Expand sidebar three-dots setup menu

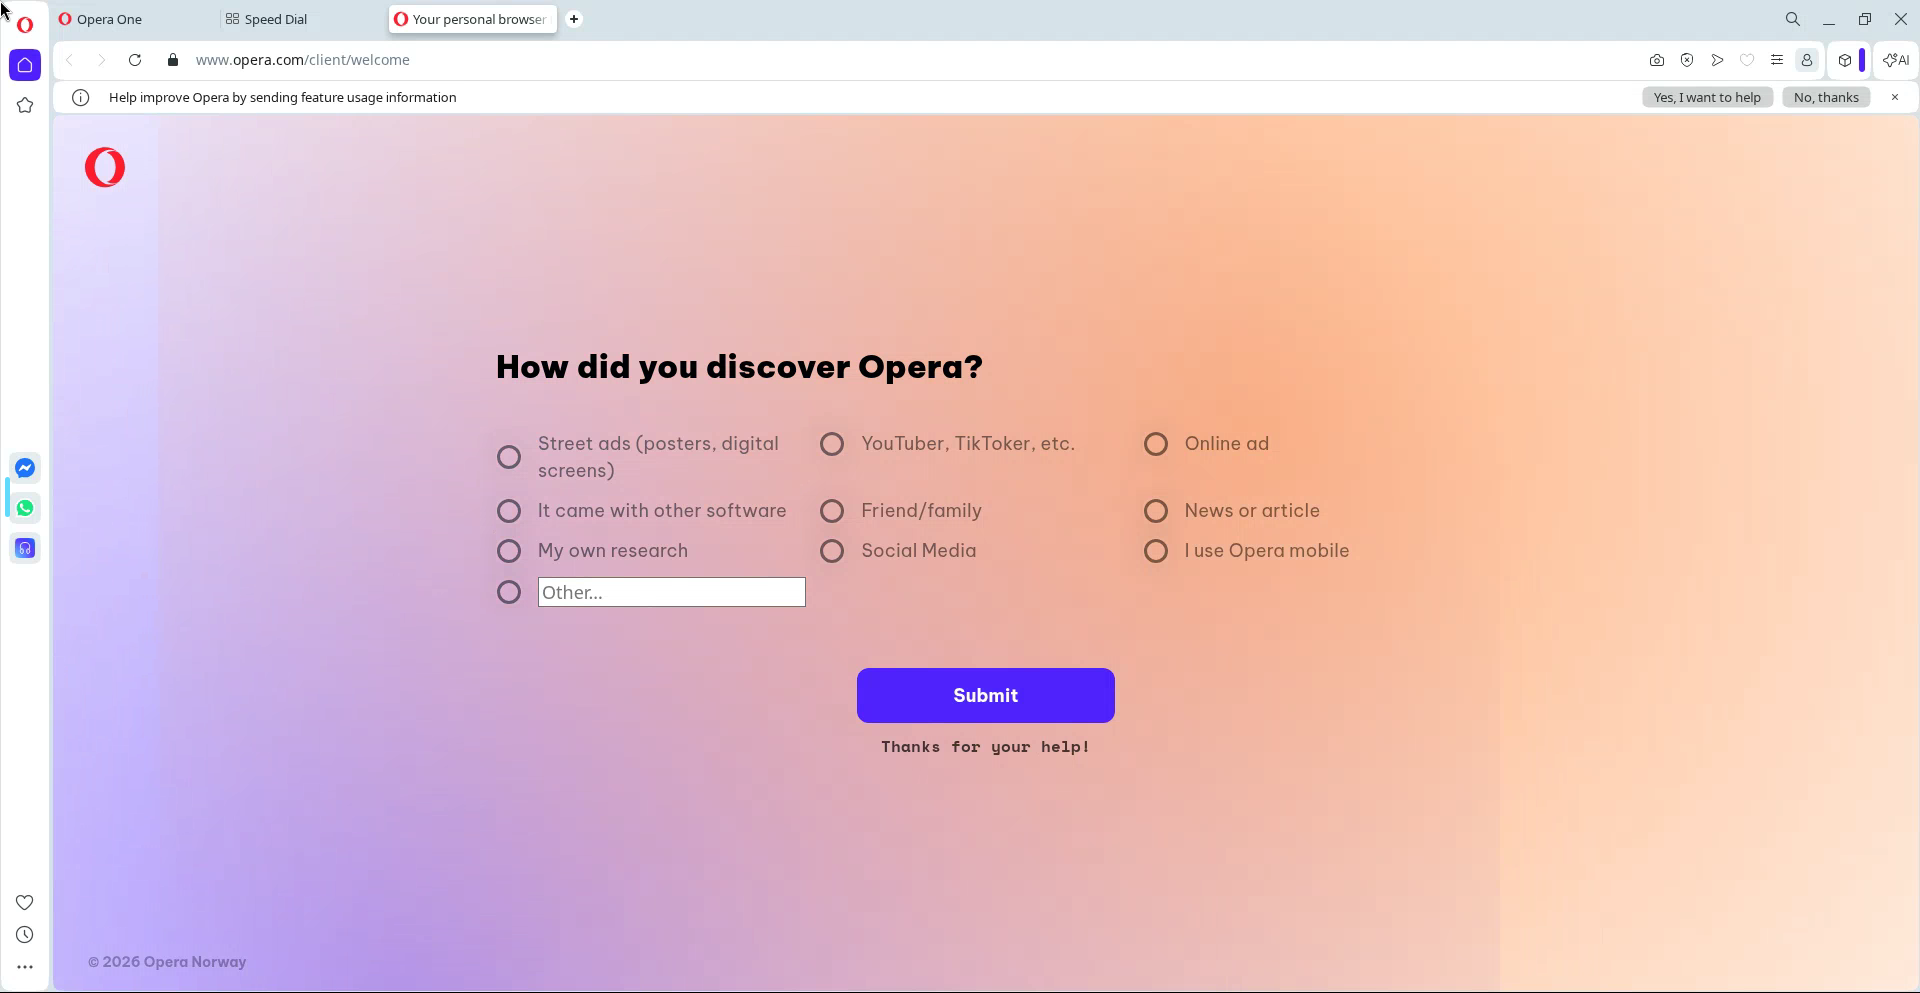(25, 967)
